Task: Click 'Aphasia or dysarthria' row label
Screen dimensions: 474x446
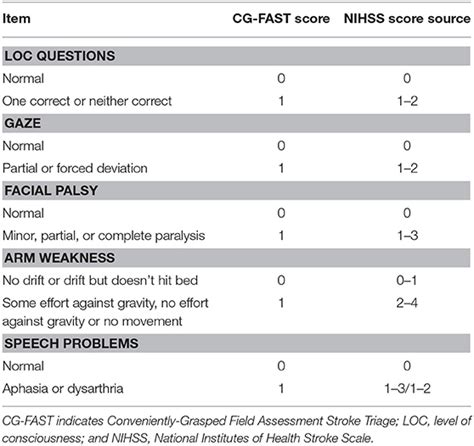Action: pyautogui.click(x=63, y=389)
